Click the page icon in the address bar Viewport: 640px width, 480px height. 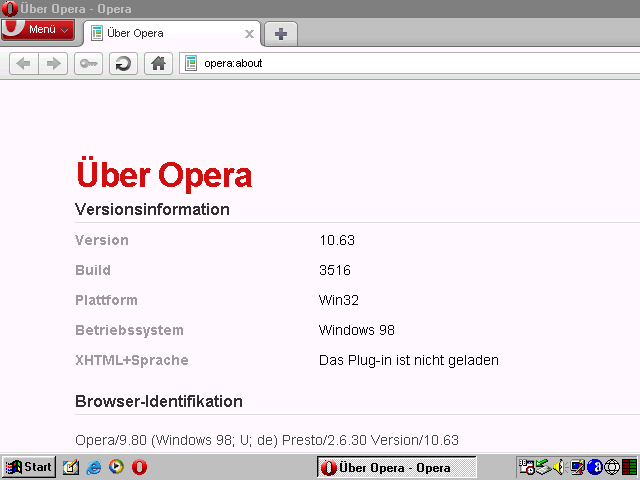coord(191,64)
